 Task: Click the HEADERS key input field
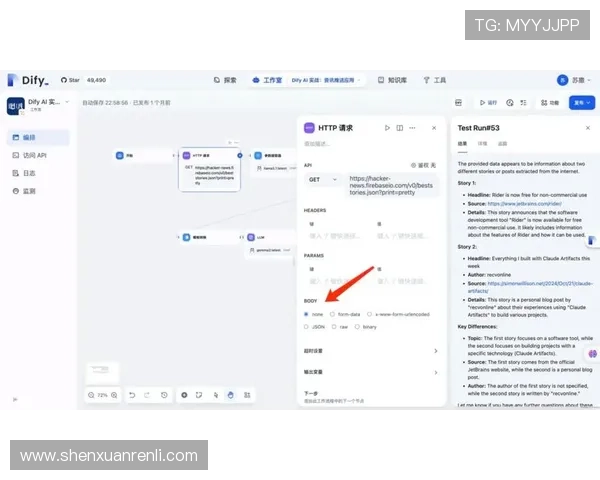[337, 236]
